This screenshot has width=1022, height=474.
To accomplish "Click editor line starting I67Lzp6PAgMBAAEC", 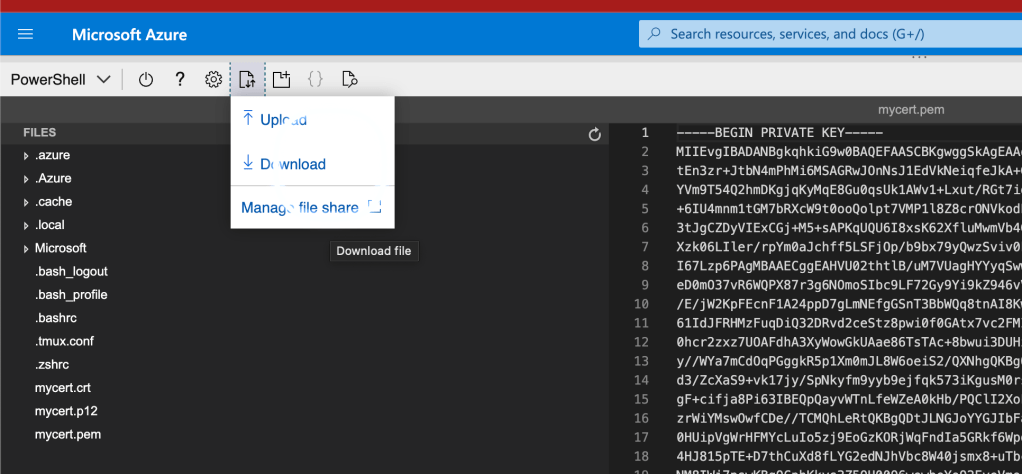I will [x=849, y=265].
